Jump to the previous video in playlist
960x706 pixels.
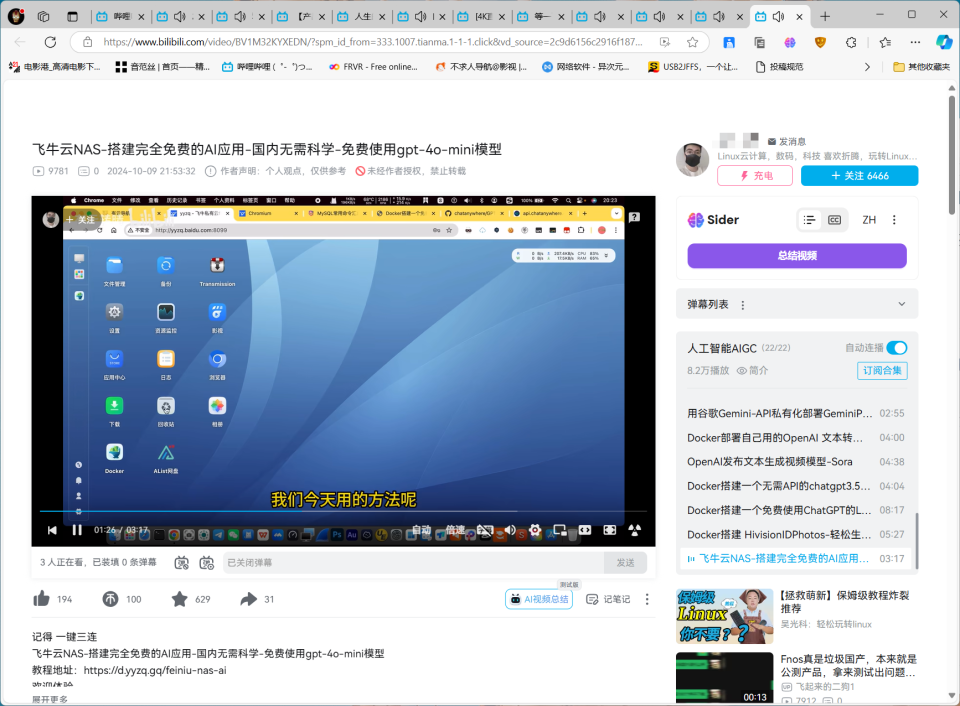click(x=52, y=530)
